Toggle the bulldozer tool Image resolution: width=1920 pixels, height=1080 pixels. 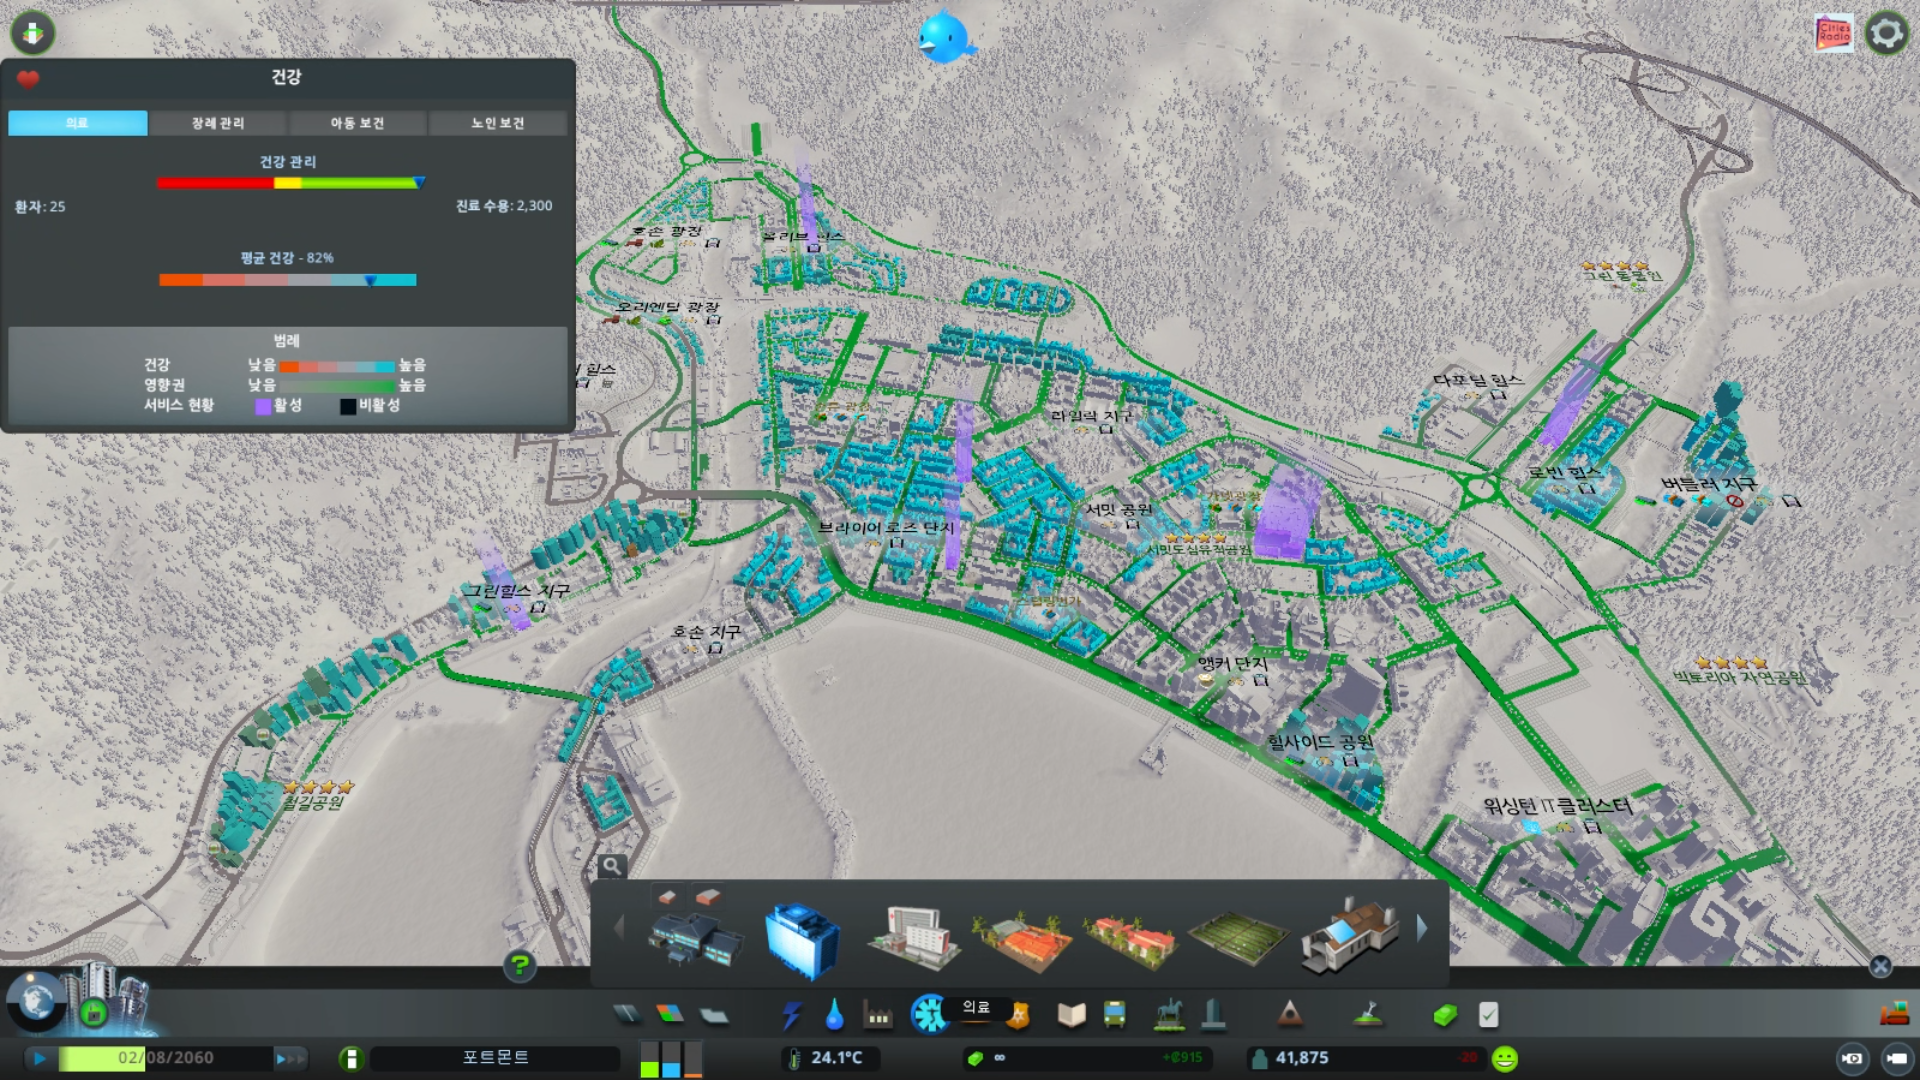(1893, 1015)
